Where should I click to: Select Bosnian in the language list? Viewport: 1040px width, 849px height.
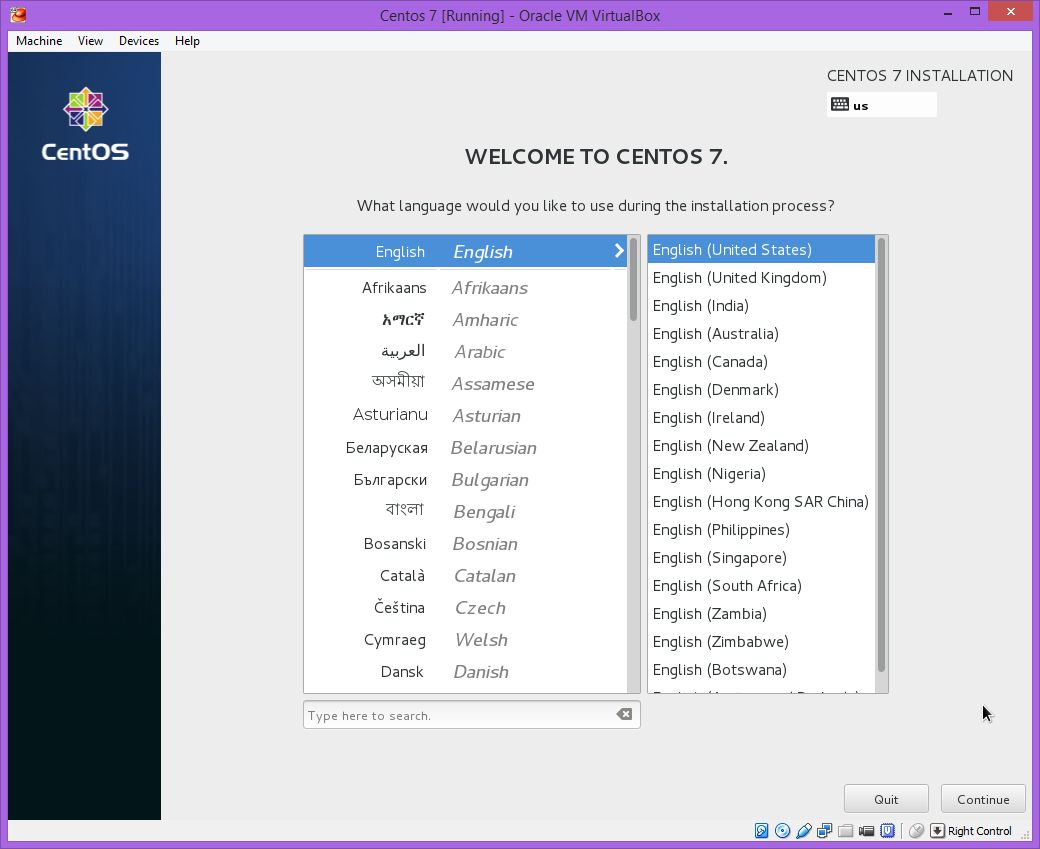pyautogui.click(x=465, y=544)
